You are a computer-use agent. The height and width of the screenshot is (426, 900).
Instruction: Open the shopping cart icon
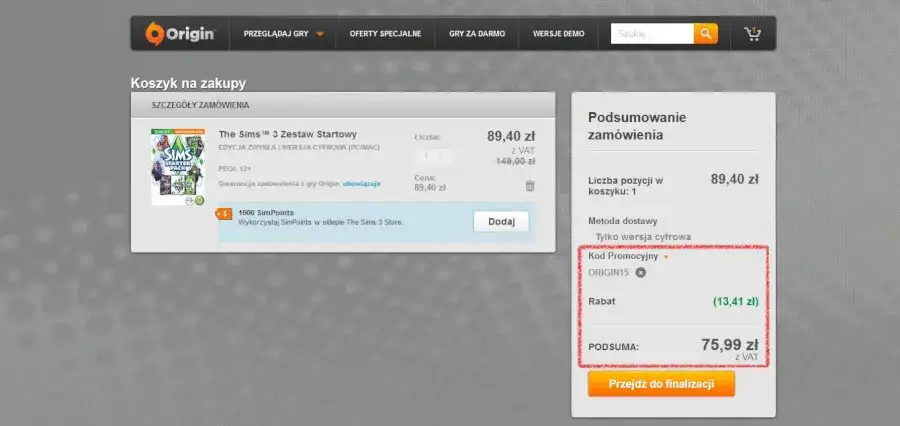point(752,34)
